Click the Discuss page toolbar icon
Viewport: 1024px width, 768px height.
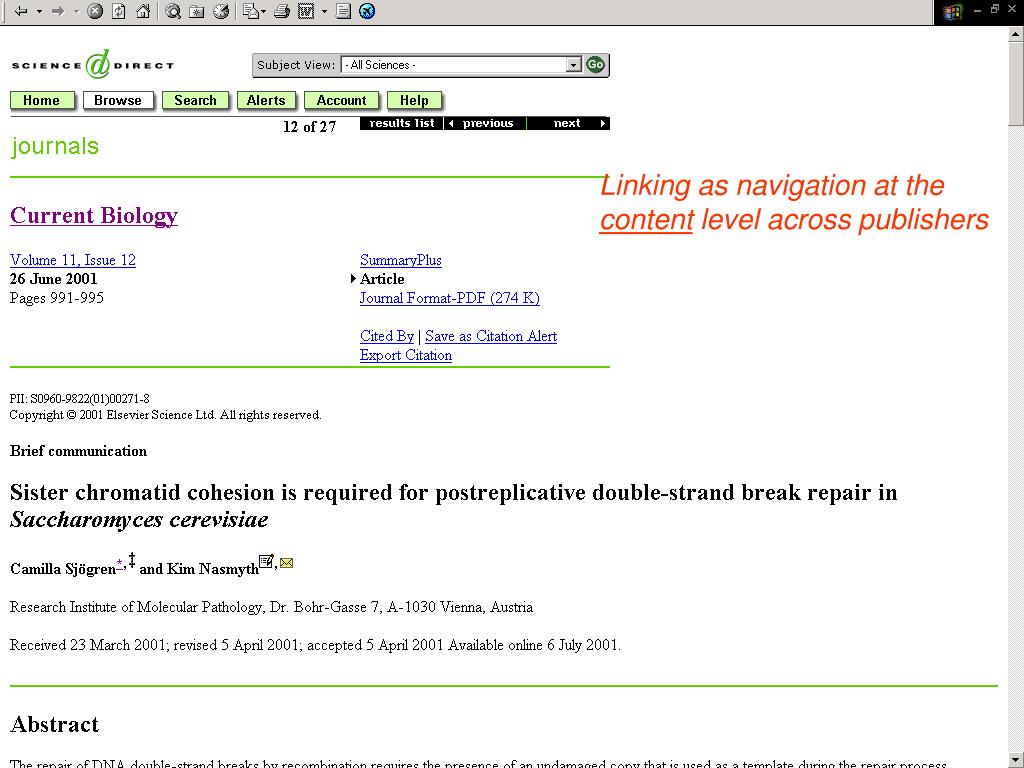coord(343,10)
